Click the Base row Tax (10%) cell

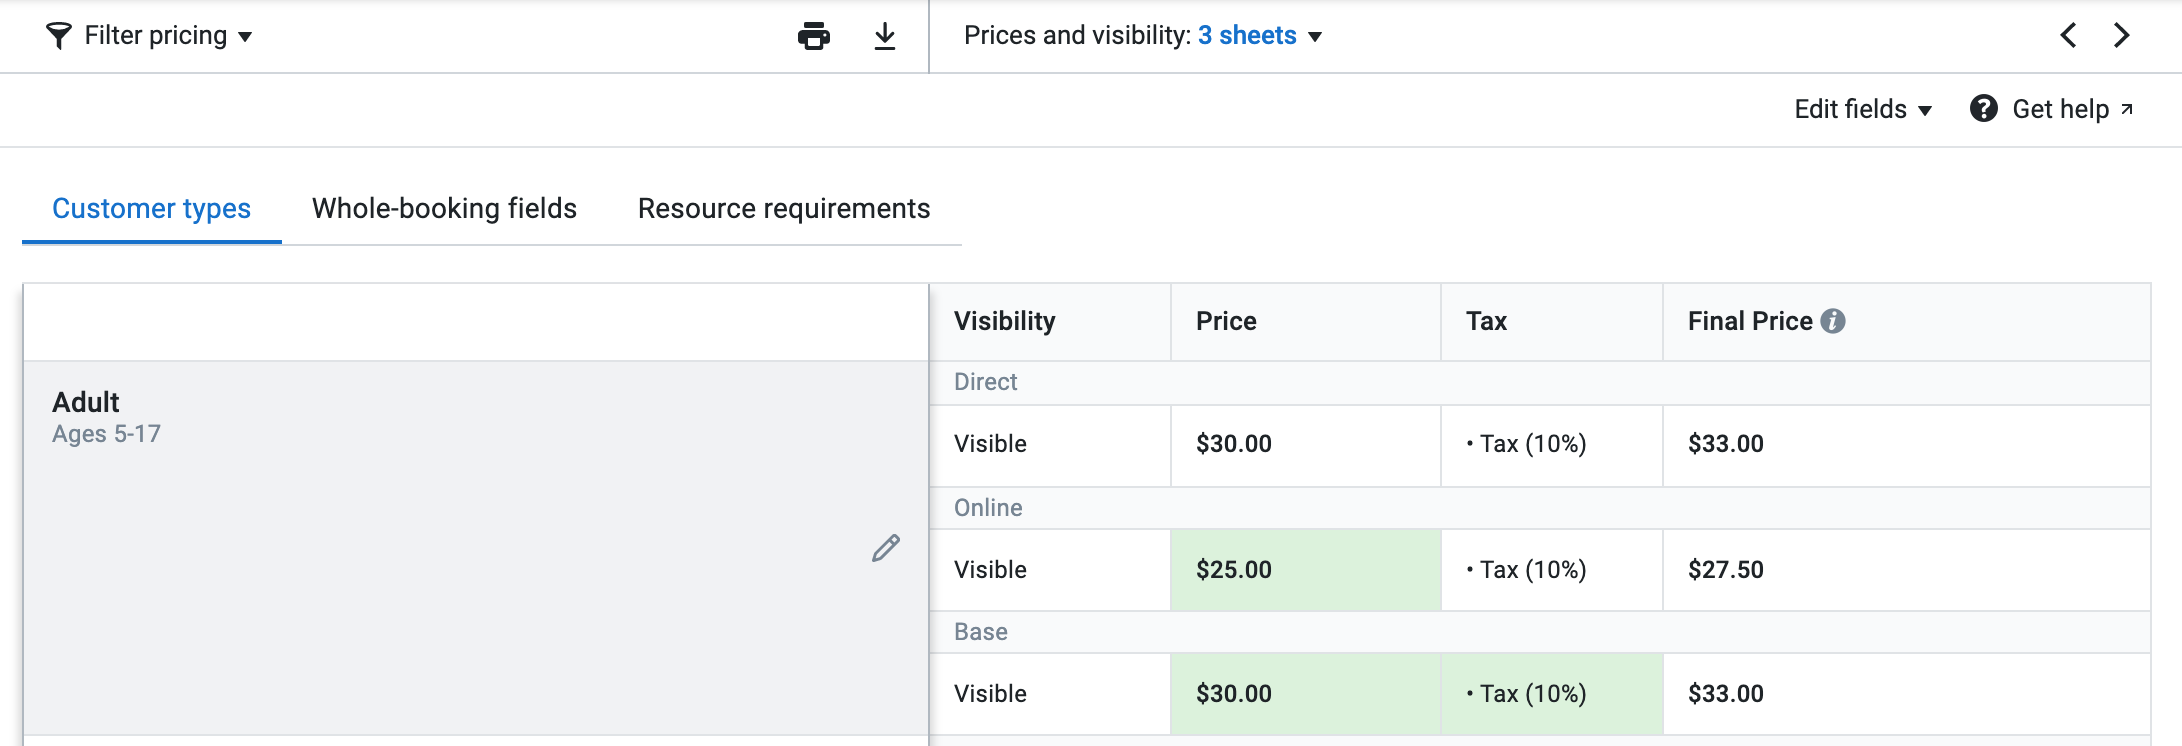pyautogui.click(x=1552, y=694)
